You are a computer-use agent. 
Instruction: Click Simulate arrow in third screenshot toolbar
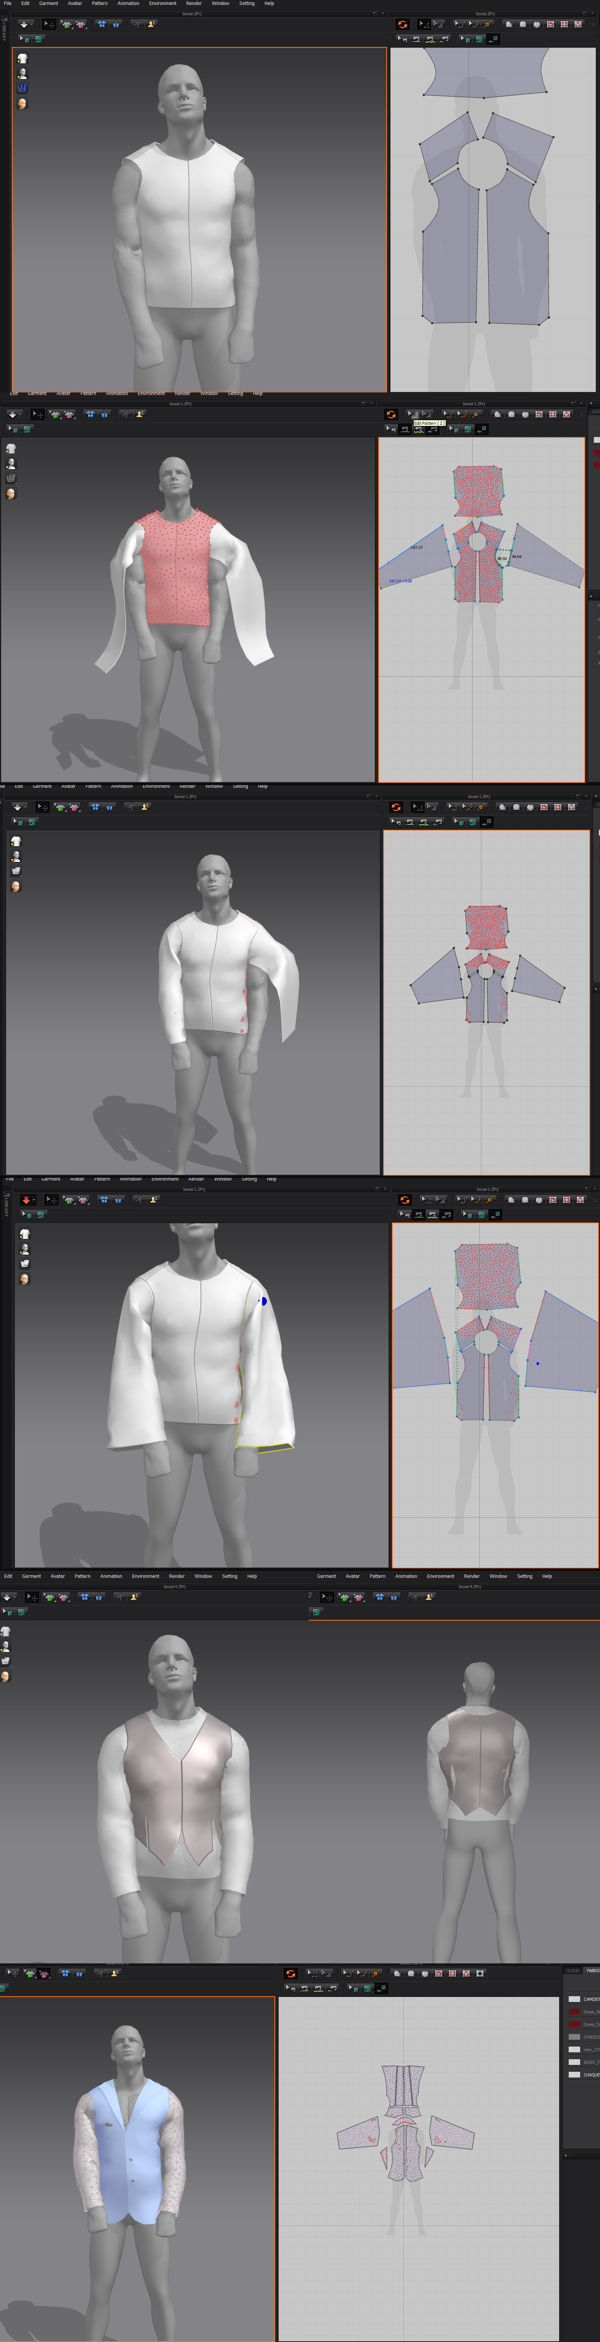click(x=18, y=807)
